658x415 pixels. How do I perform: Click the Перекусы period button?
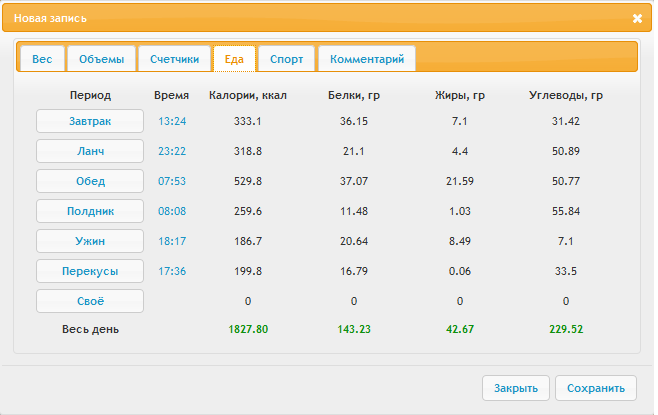click(90, 271)
